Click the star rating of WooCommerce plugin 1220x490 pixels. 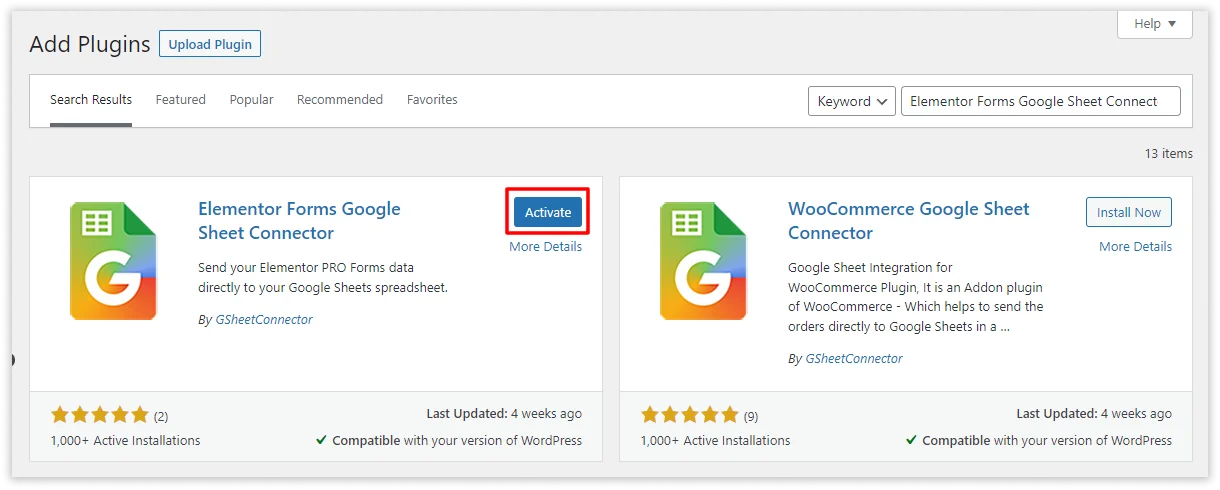click(689, 415)
